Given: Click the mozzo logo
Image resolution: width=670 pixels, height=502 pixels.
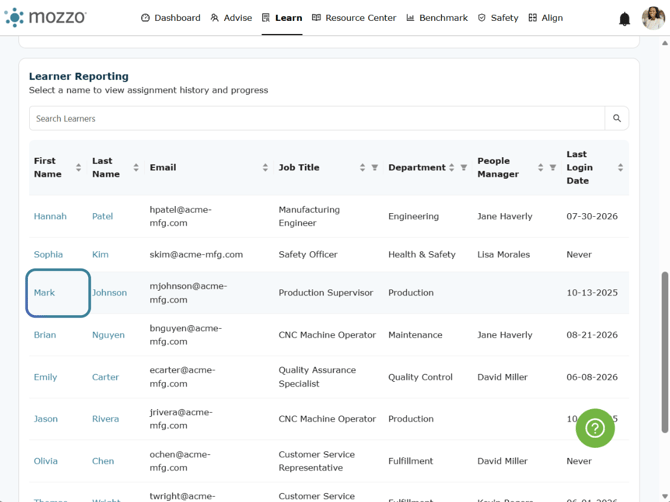Looking at the screenshot, I should click(x=45, y=17).
